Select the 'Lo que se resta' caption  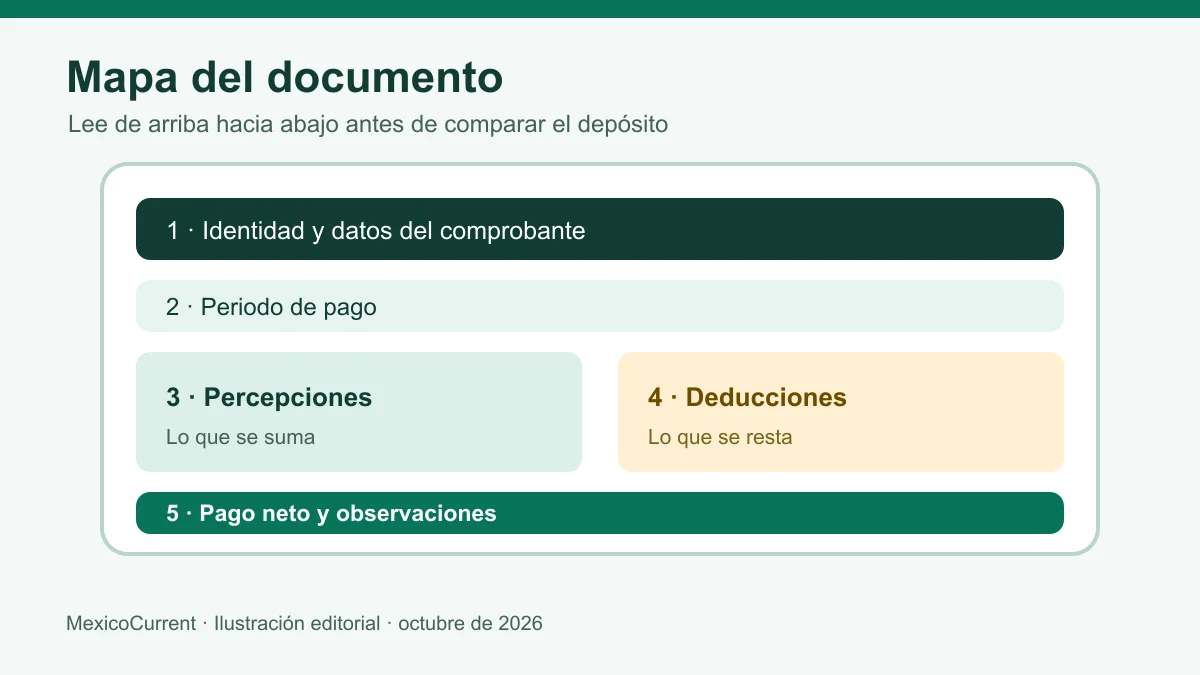click(x=720, y=437)
